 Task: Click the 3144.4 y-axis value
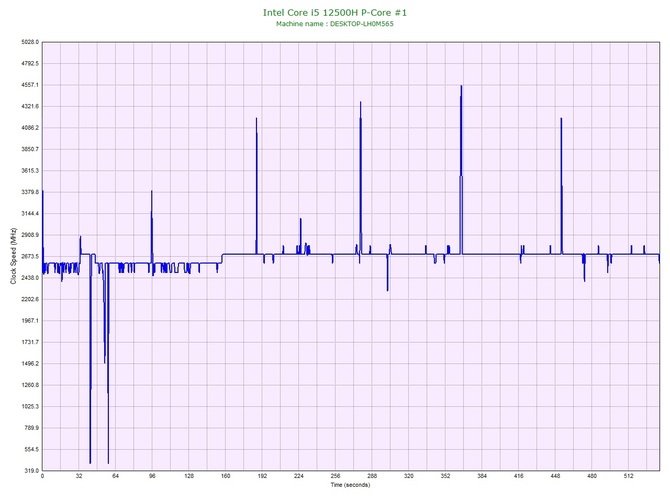click(x=30, y=214)
